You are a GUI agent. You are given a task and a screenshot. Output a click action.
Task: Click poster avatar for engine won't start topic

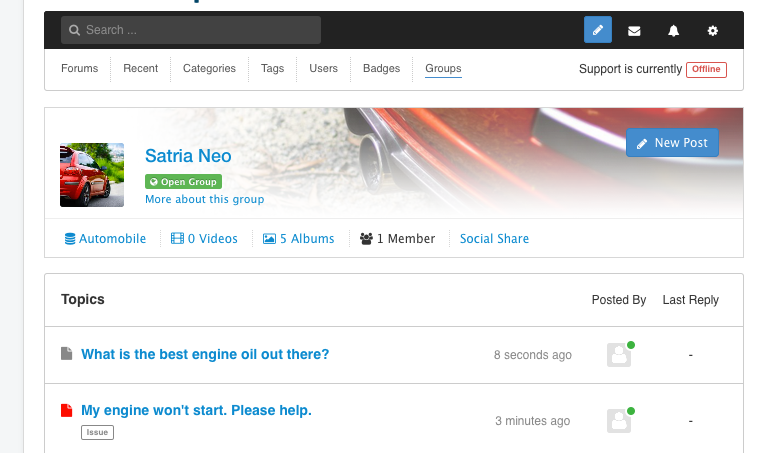coord(619,421)
